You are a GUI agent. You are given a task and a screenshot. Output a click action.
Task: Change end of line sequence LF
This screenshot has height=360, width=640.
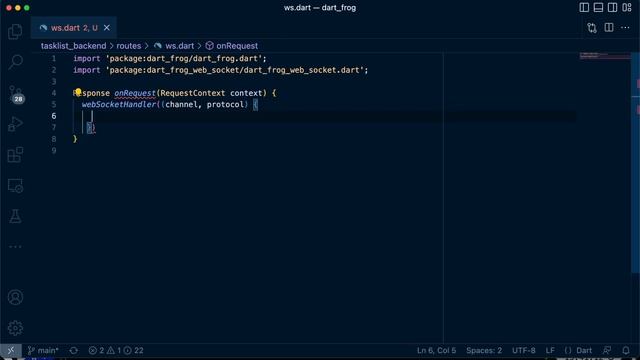pos(550,350)
